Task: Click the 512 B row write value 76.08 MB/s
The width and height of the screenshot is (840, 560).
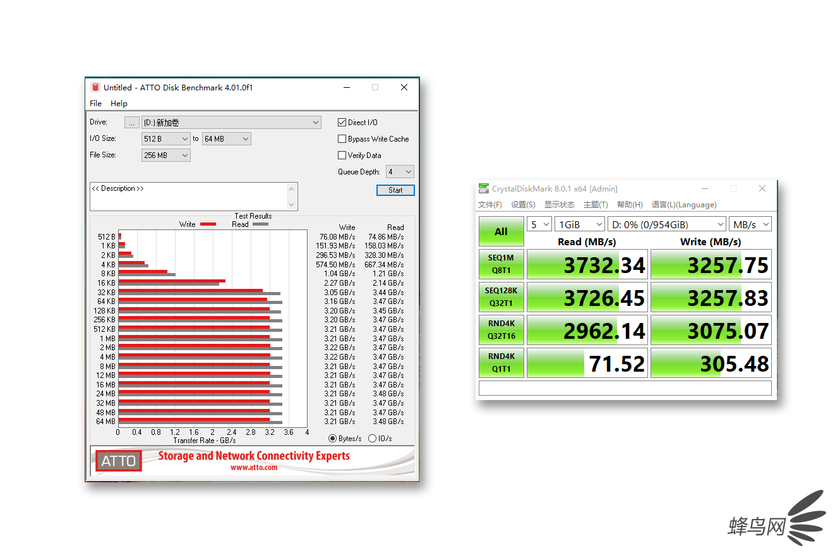Action: [x=338, y=237]
